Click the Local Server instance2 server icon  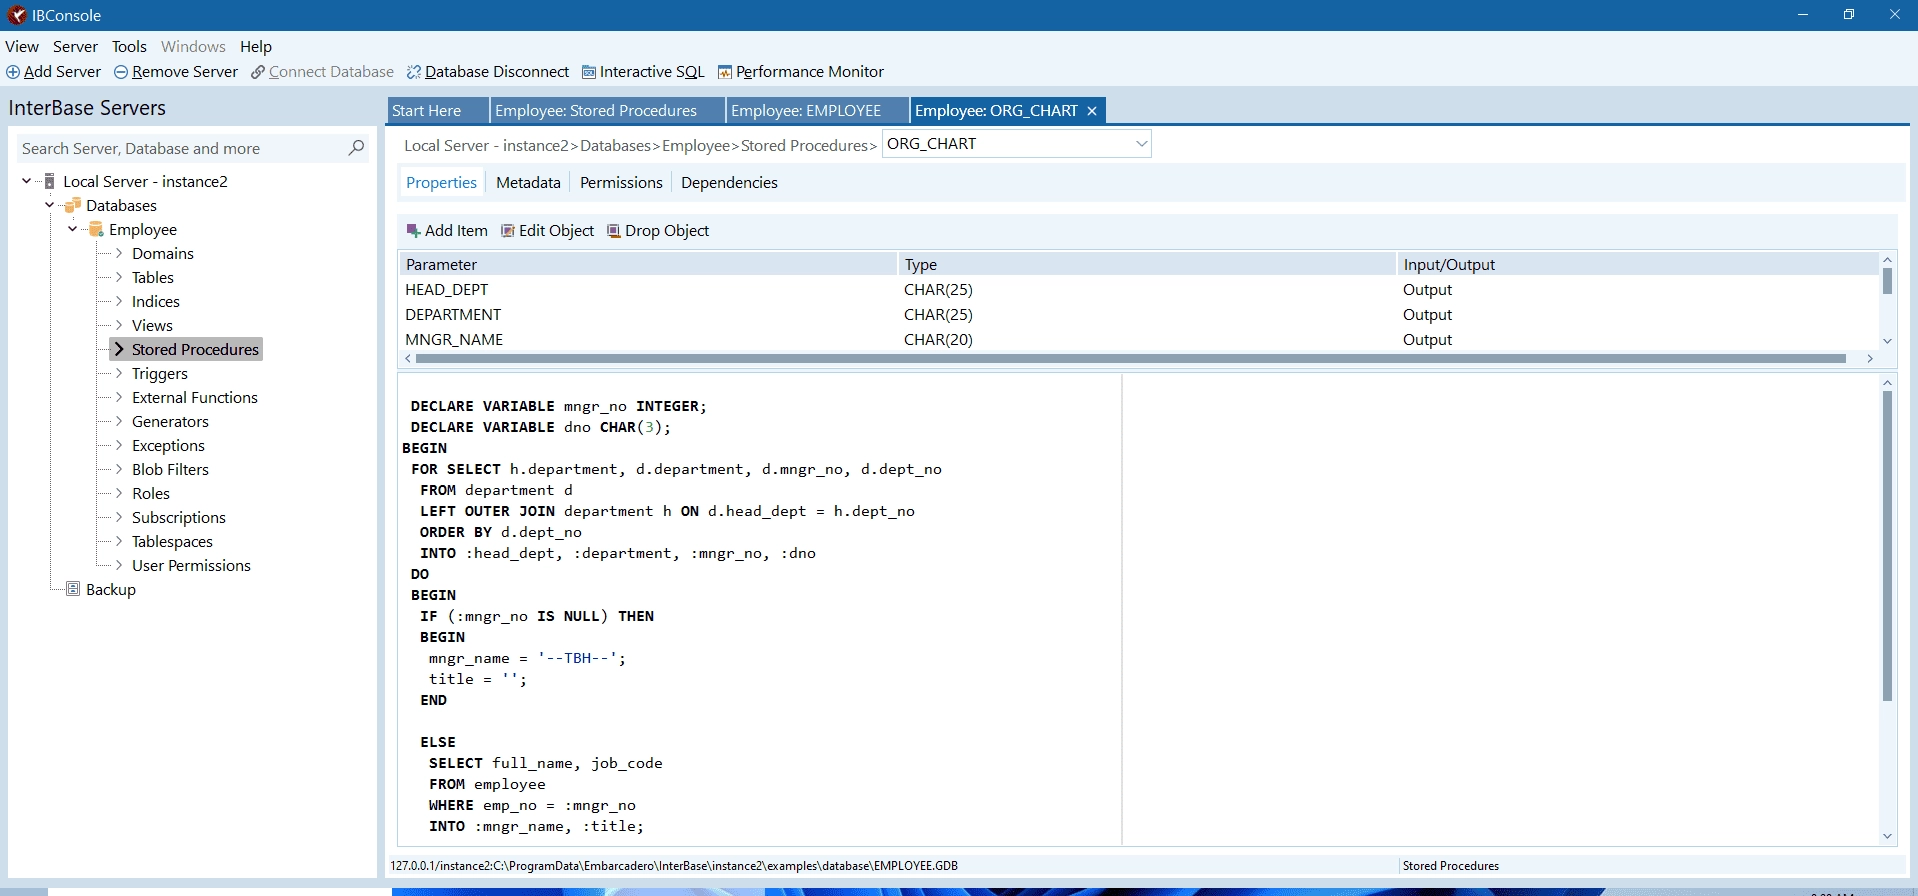tap(49, 181)
